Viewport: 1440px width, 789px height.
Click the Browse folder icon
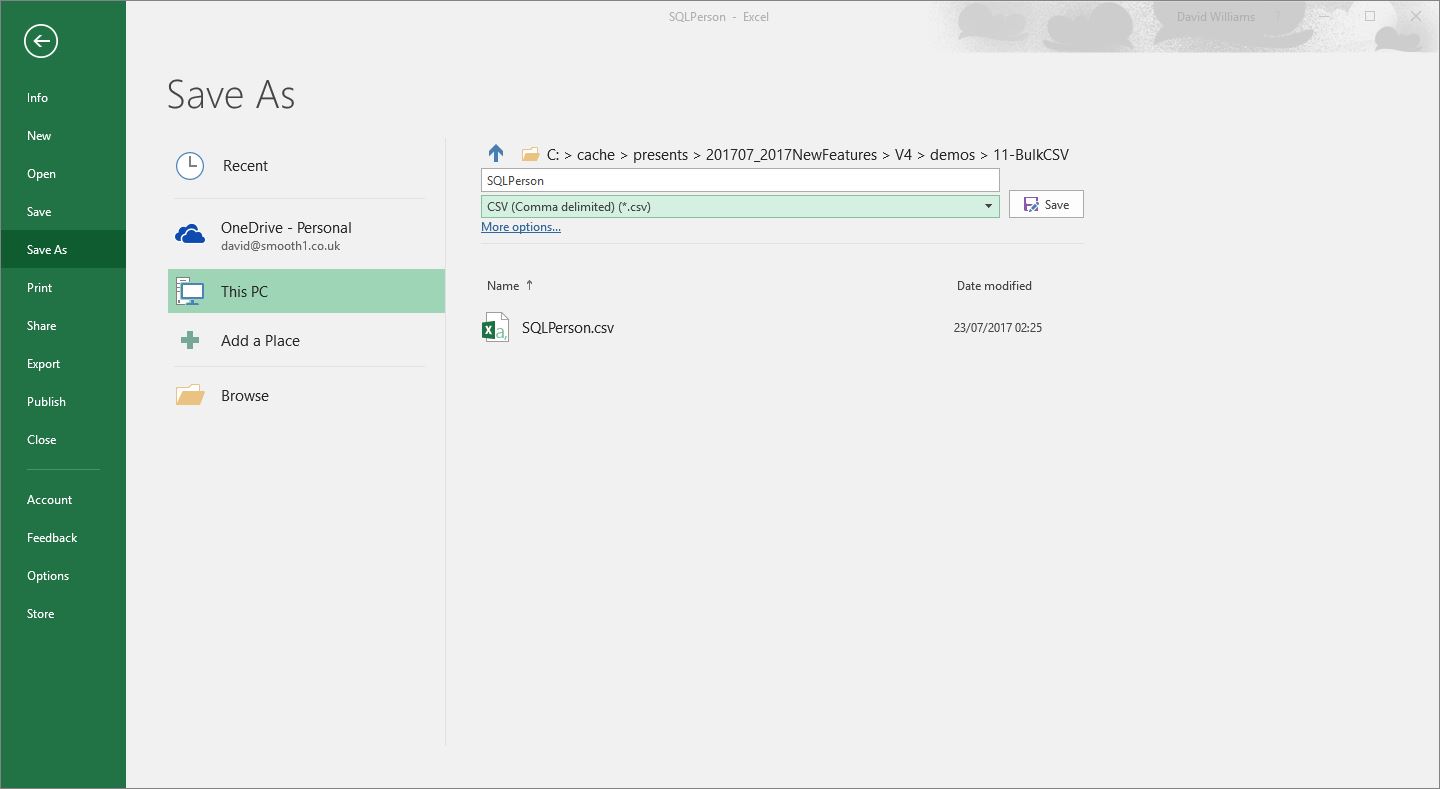click(x=190, y=396)
